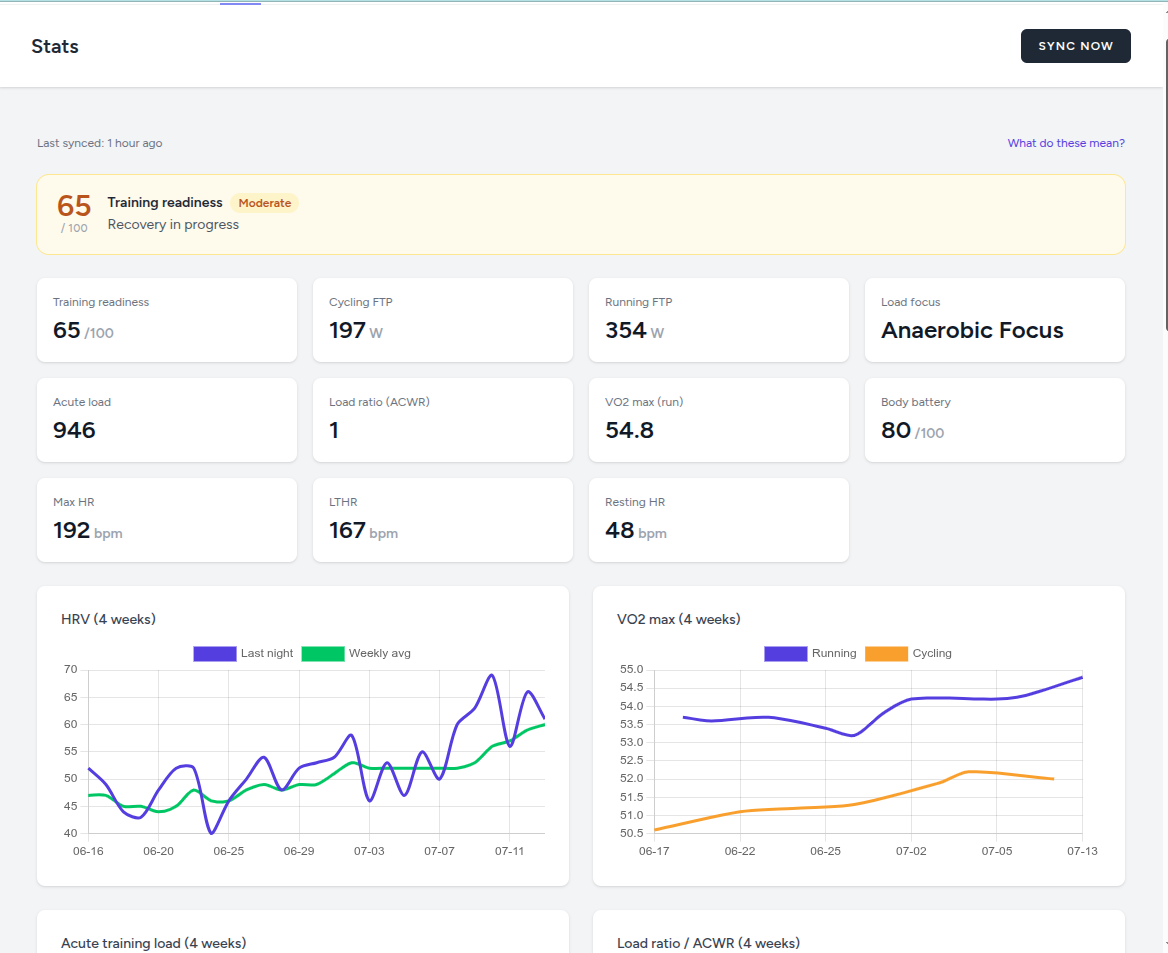Click the Load ratio (ACWR) card label
The height and width of the screenshot is (953, 1168).
tap(379, 402)
